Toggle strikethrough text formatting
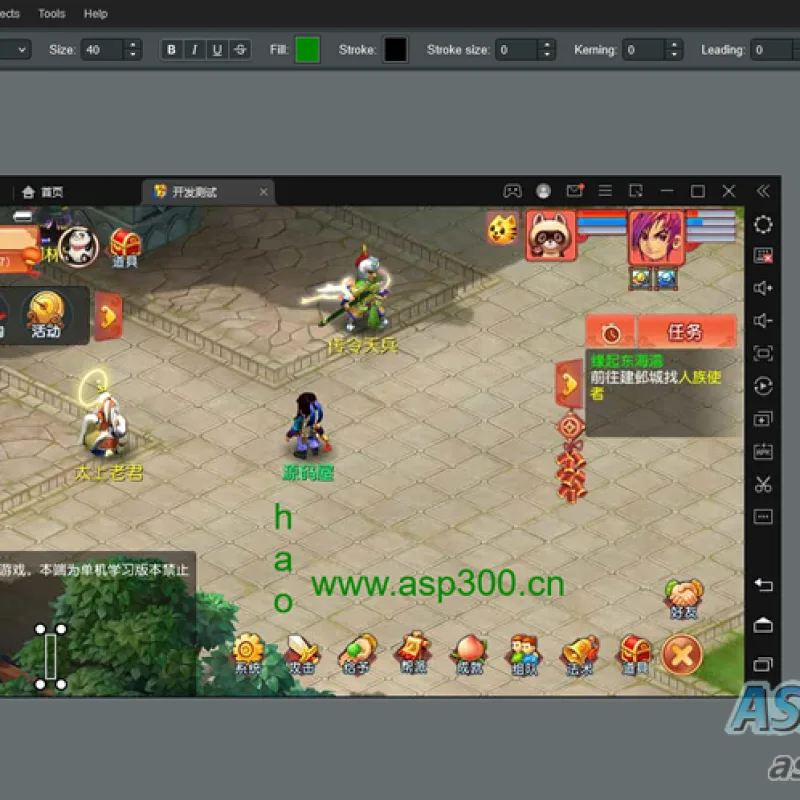This screenshot has height=800, width=800. [x=240, y=50]
